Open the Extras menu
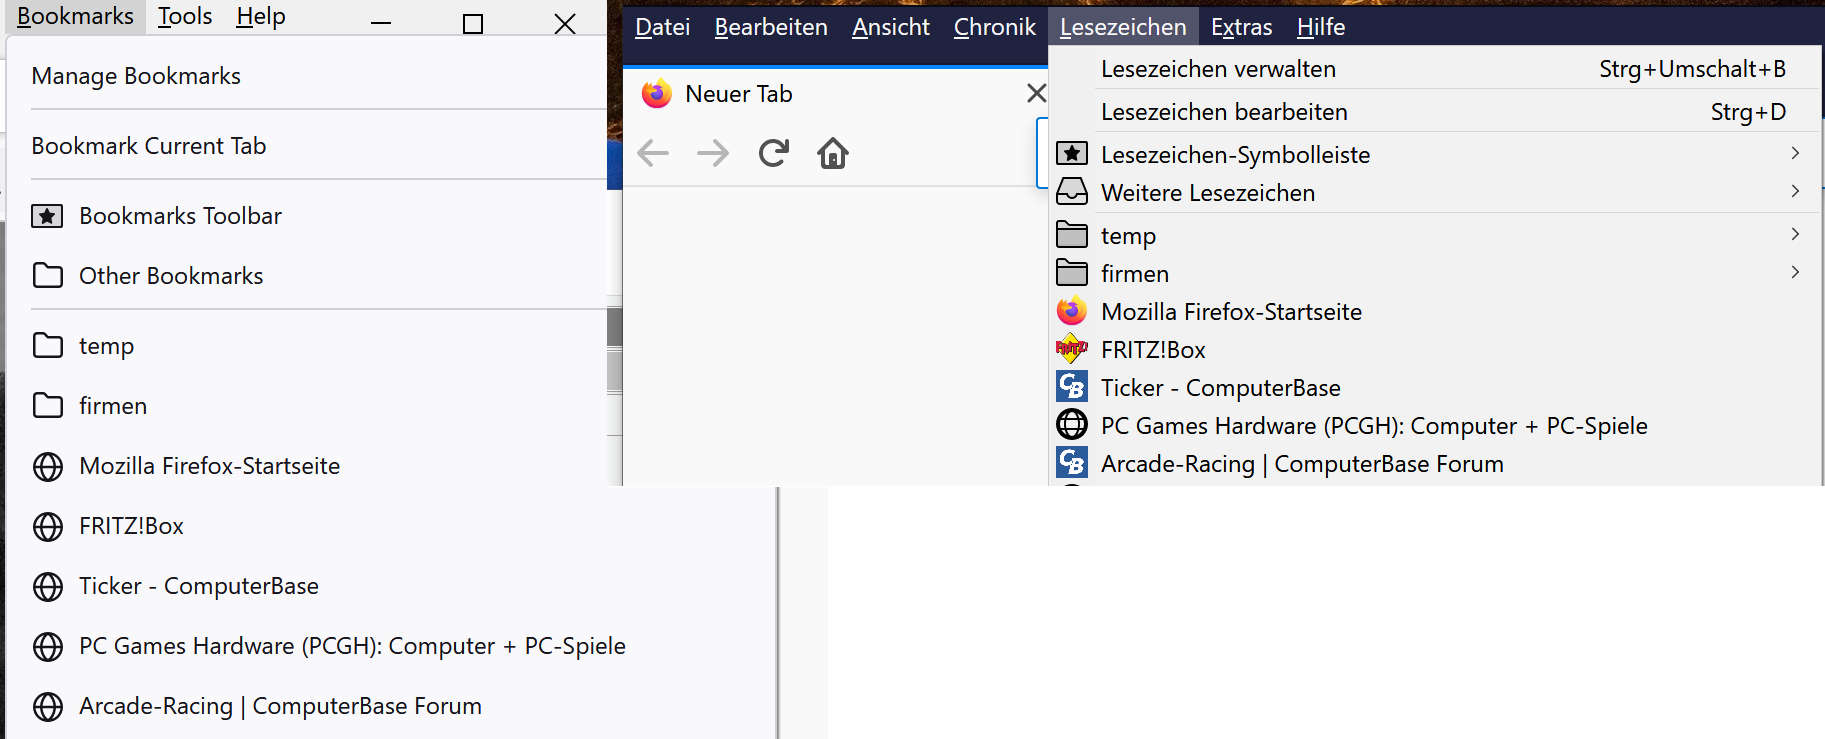The height and width of the screenshot is (739, 1825). [1241, 27]
